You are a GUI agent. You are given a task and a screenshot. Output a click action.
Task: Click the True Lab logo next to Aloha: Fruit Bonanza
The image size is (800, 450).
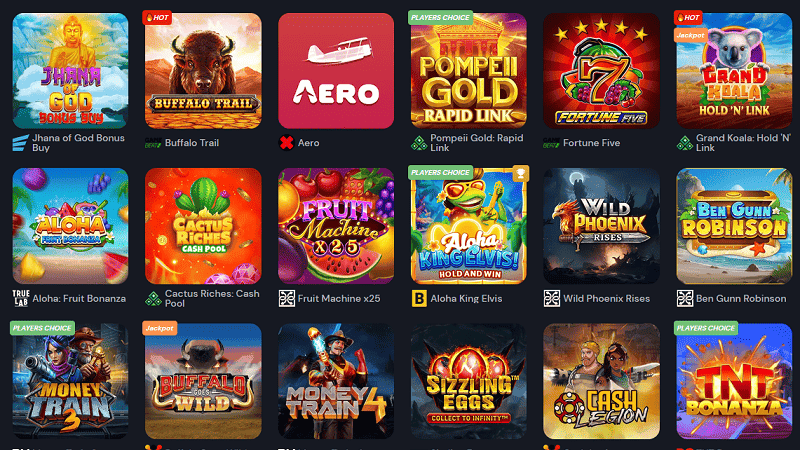[x=21, y=298]
